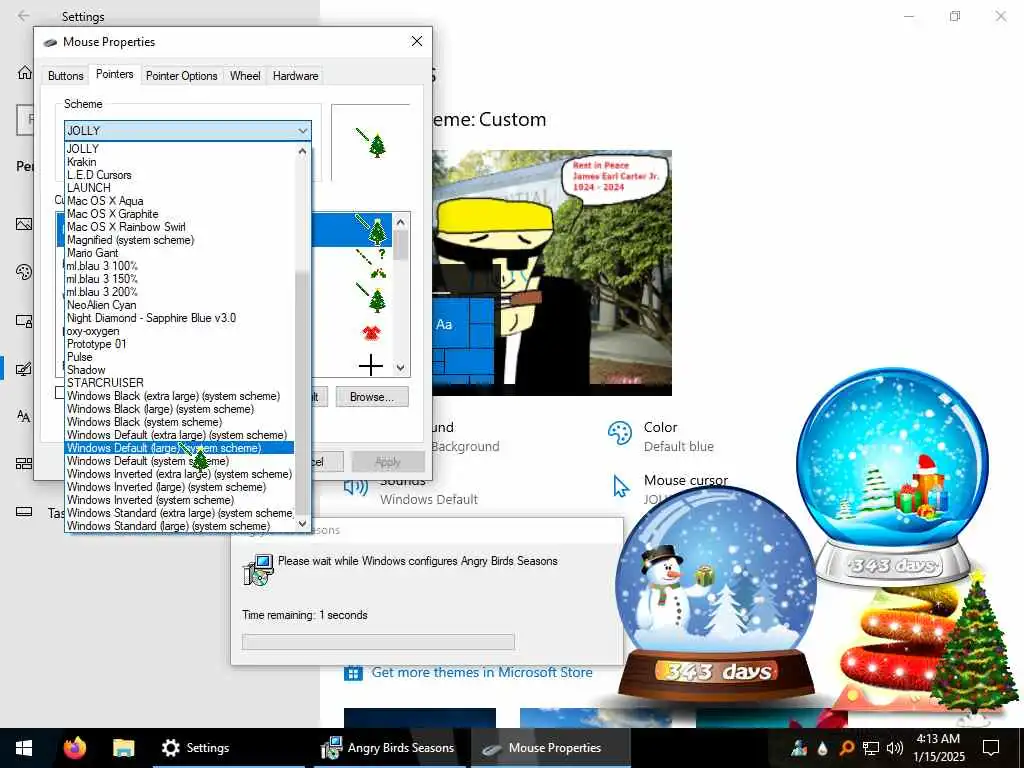
Task: Choose Windows Standard (large) scheme
Action: [180, 526]
